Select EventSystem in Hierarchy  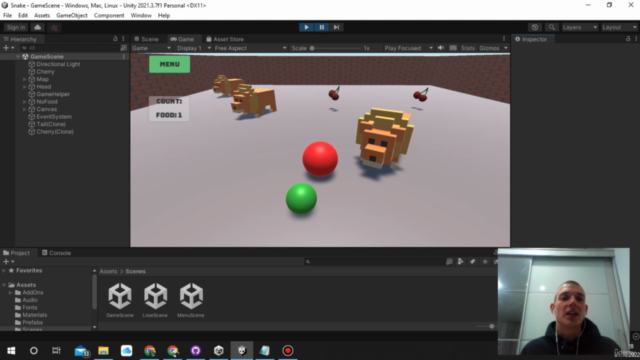[54, 117]
